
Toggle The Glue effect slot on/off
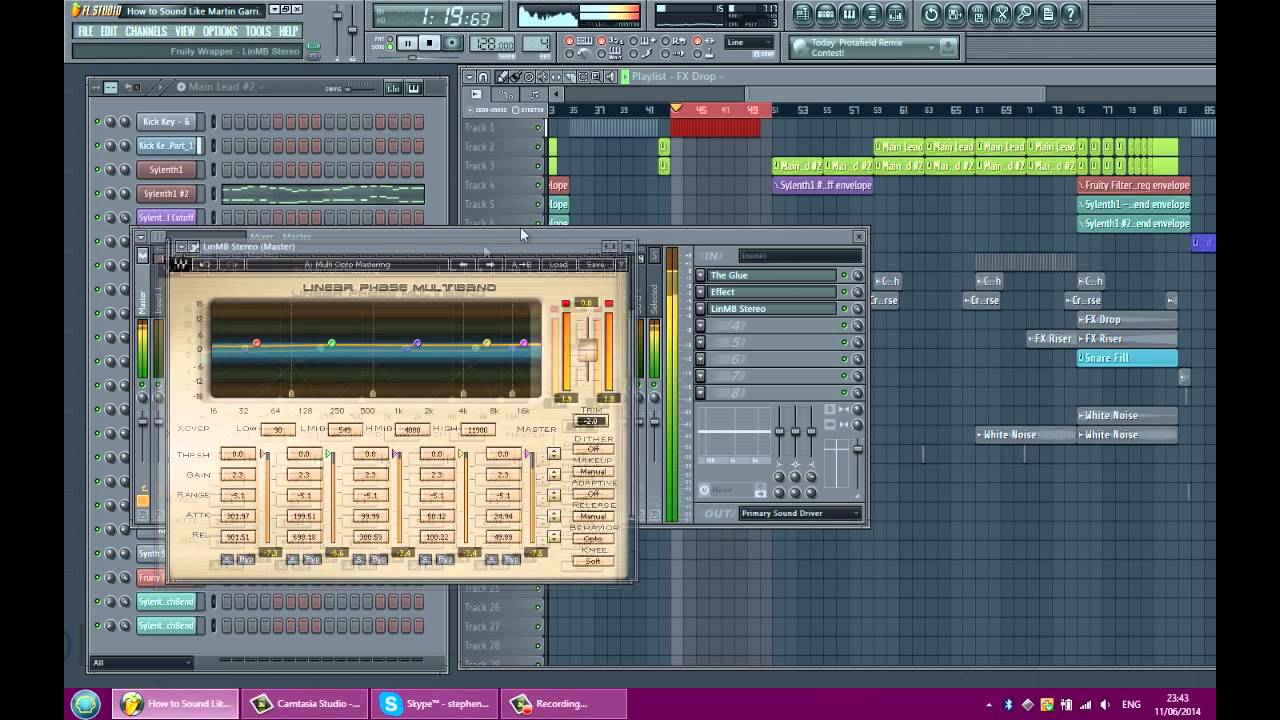tap(844, 275)
